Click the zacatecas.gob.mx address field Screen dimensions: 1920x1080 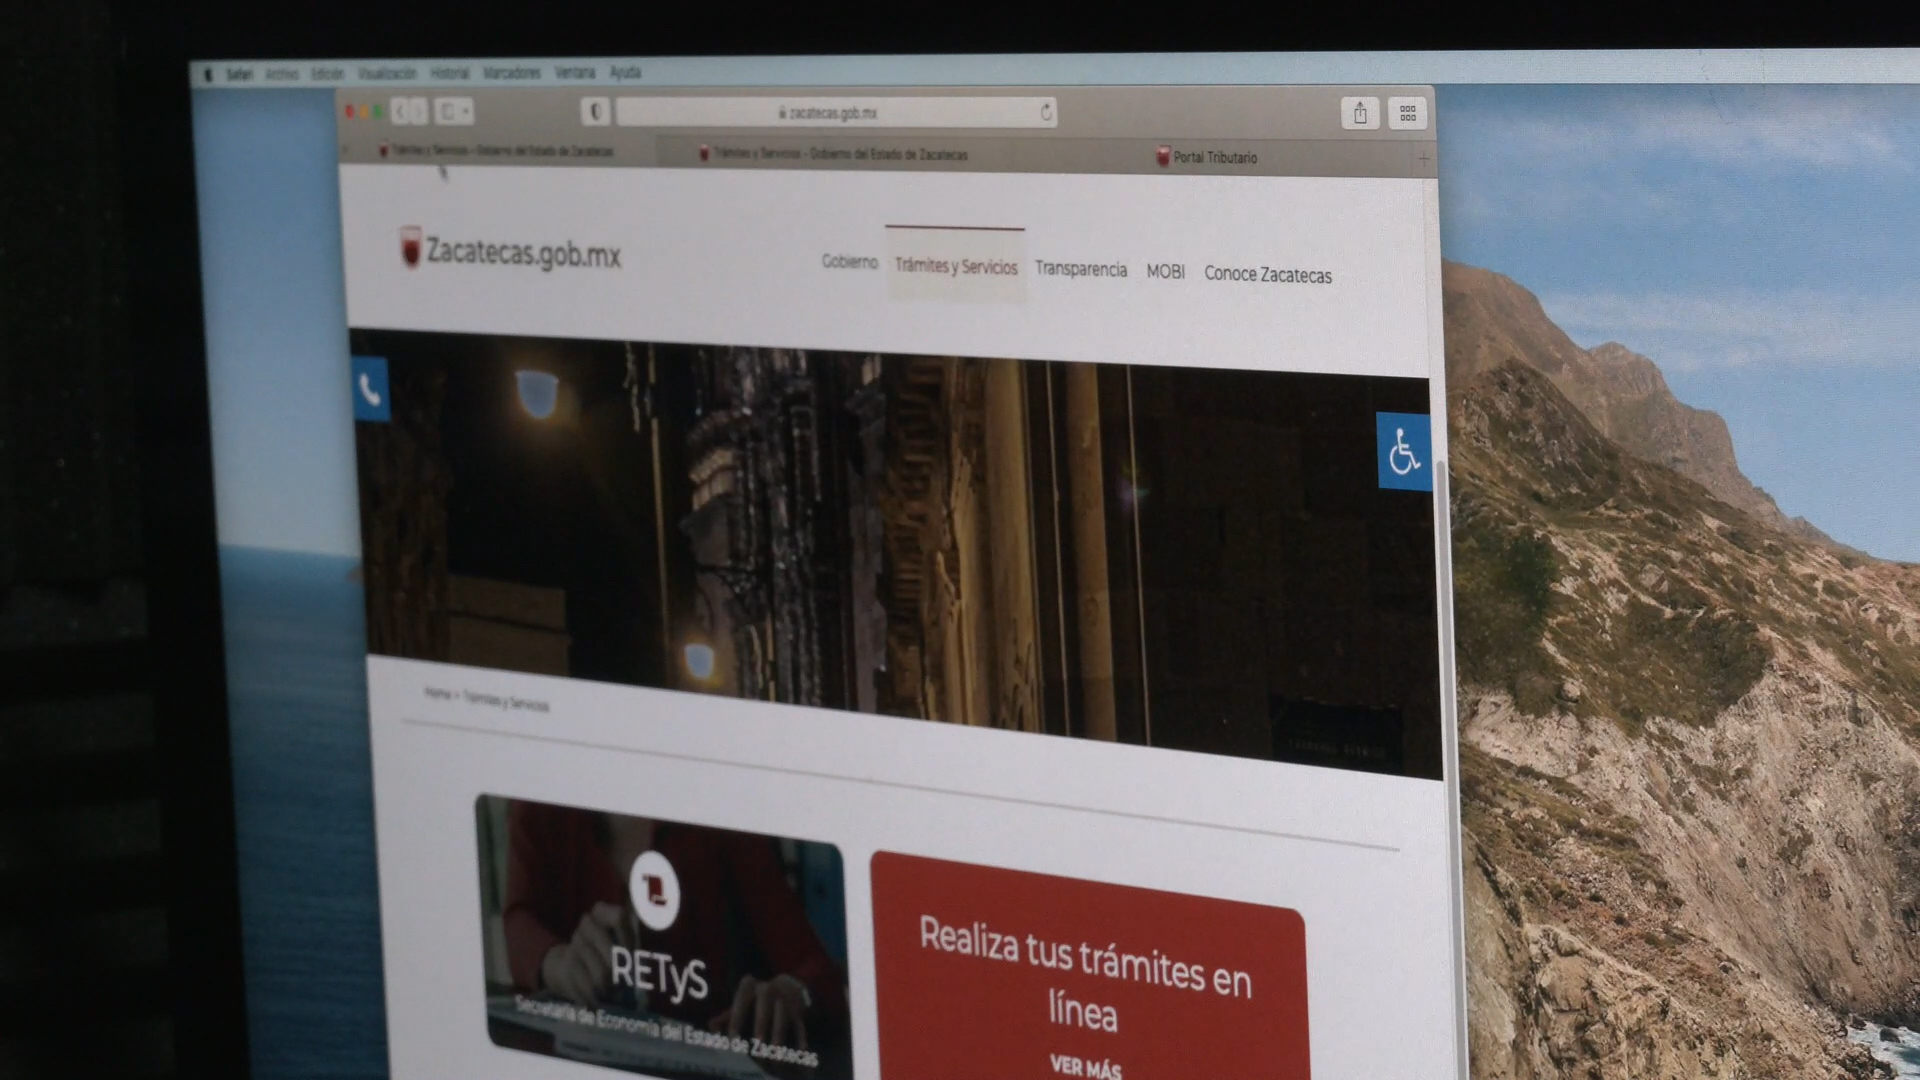pos(828,113)
